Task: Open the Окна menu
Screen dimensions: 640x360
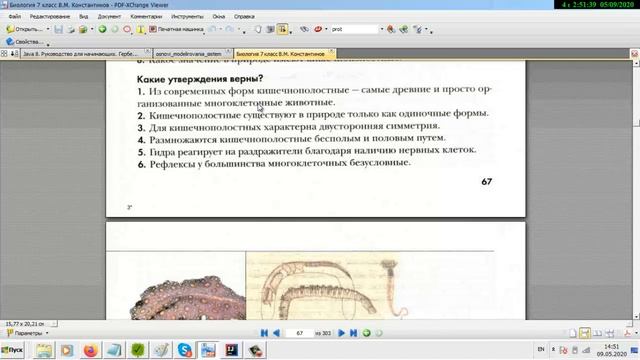Action: [219, 17]
